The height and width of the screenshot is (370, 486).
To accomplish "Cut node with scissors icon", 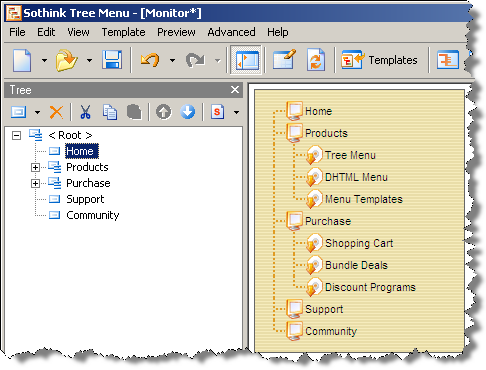I will 85,112.
